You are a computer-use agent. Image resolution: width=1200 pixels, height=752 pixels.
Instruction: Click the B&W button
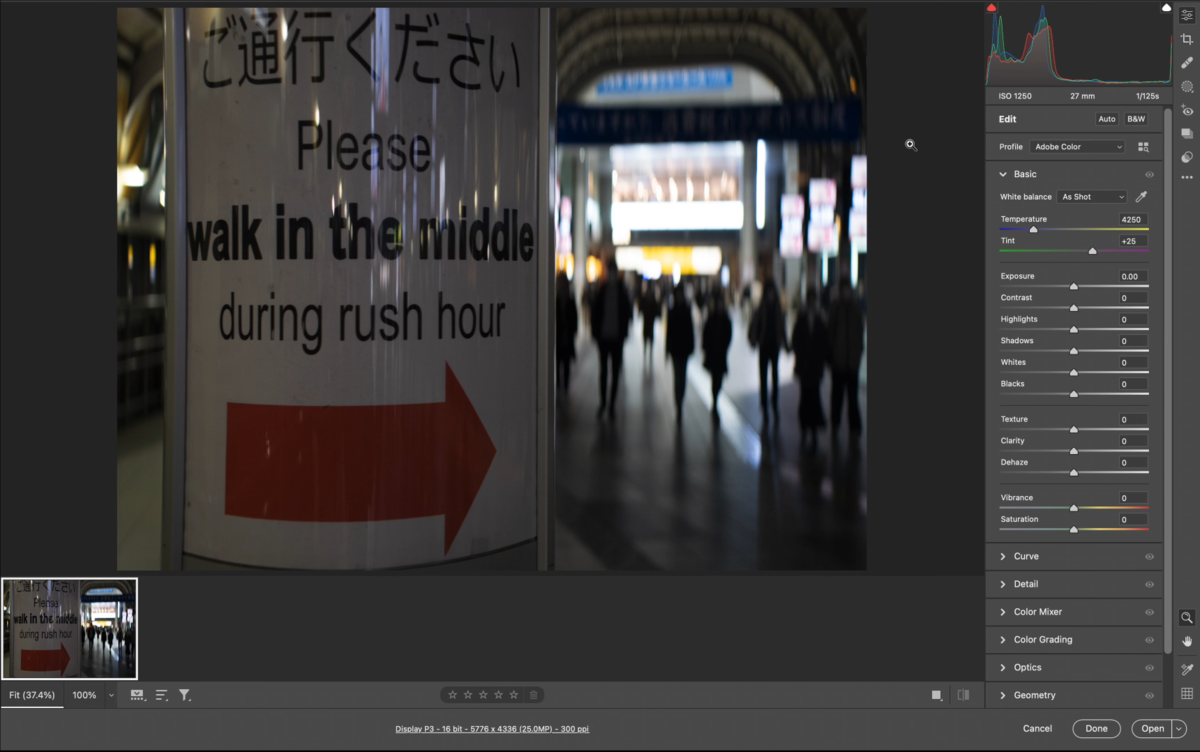(1136, 119)
